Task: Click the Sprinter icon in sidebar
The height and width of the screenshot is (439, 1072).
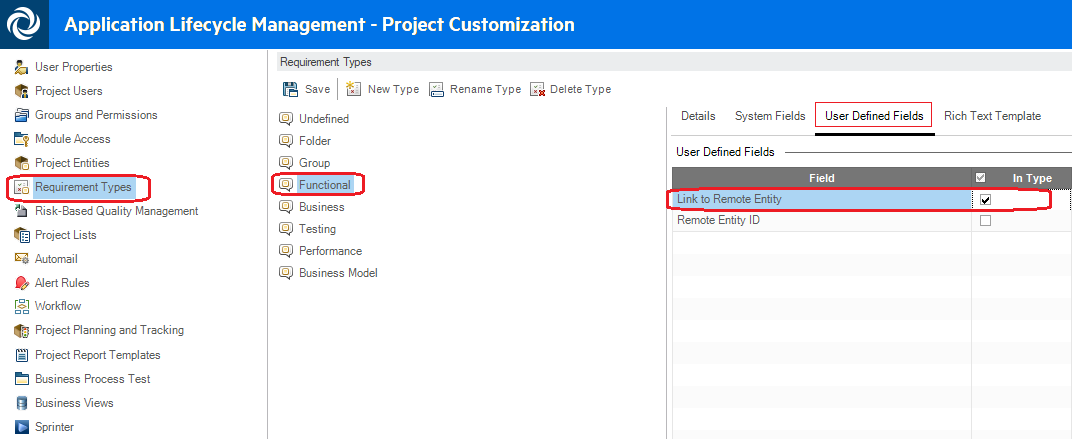Action: coord(22,427)
